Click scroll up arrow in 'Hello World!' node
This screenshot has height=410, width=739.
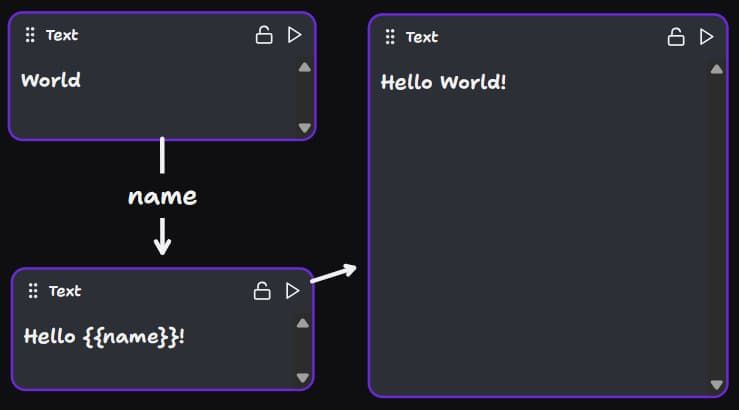point(716,70)
